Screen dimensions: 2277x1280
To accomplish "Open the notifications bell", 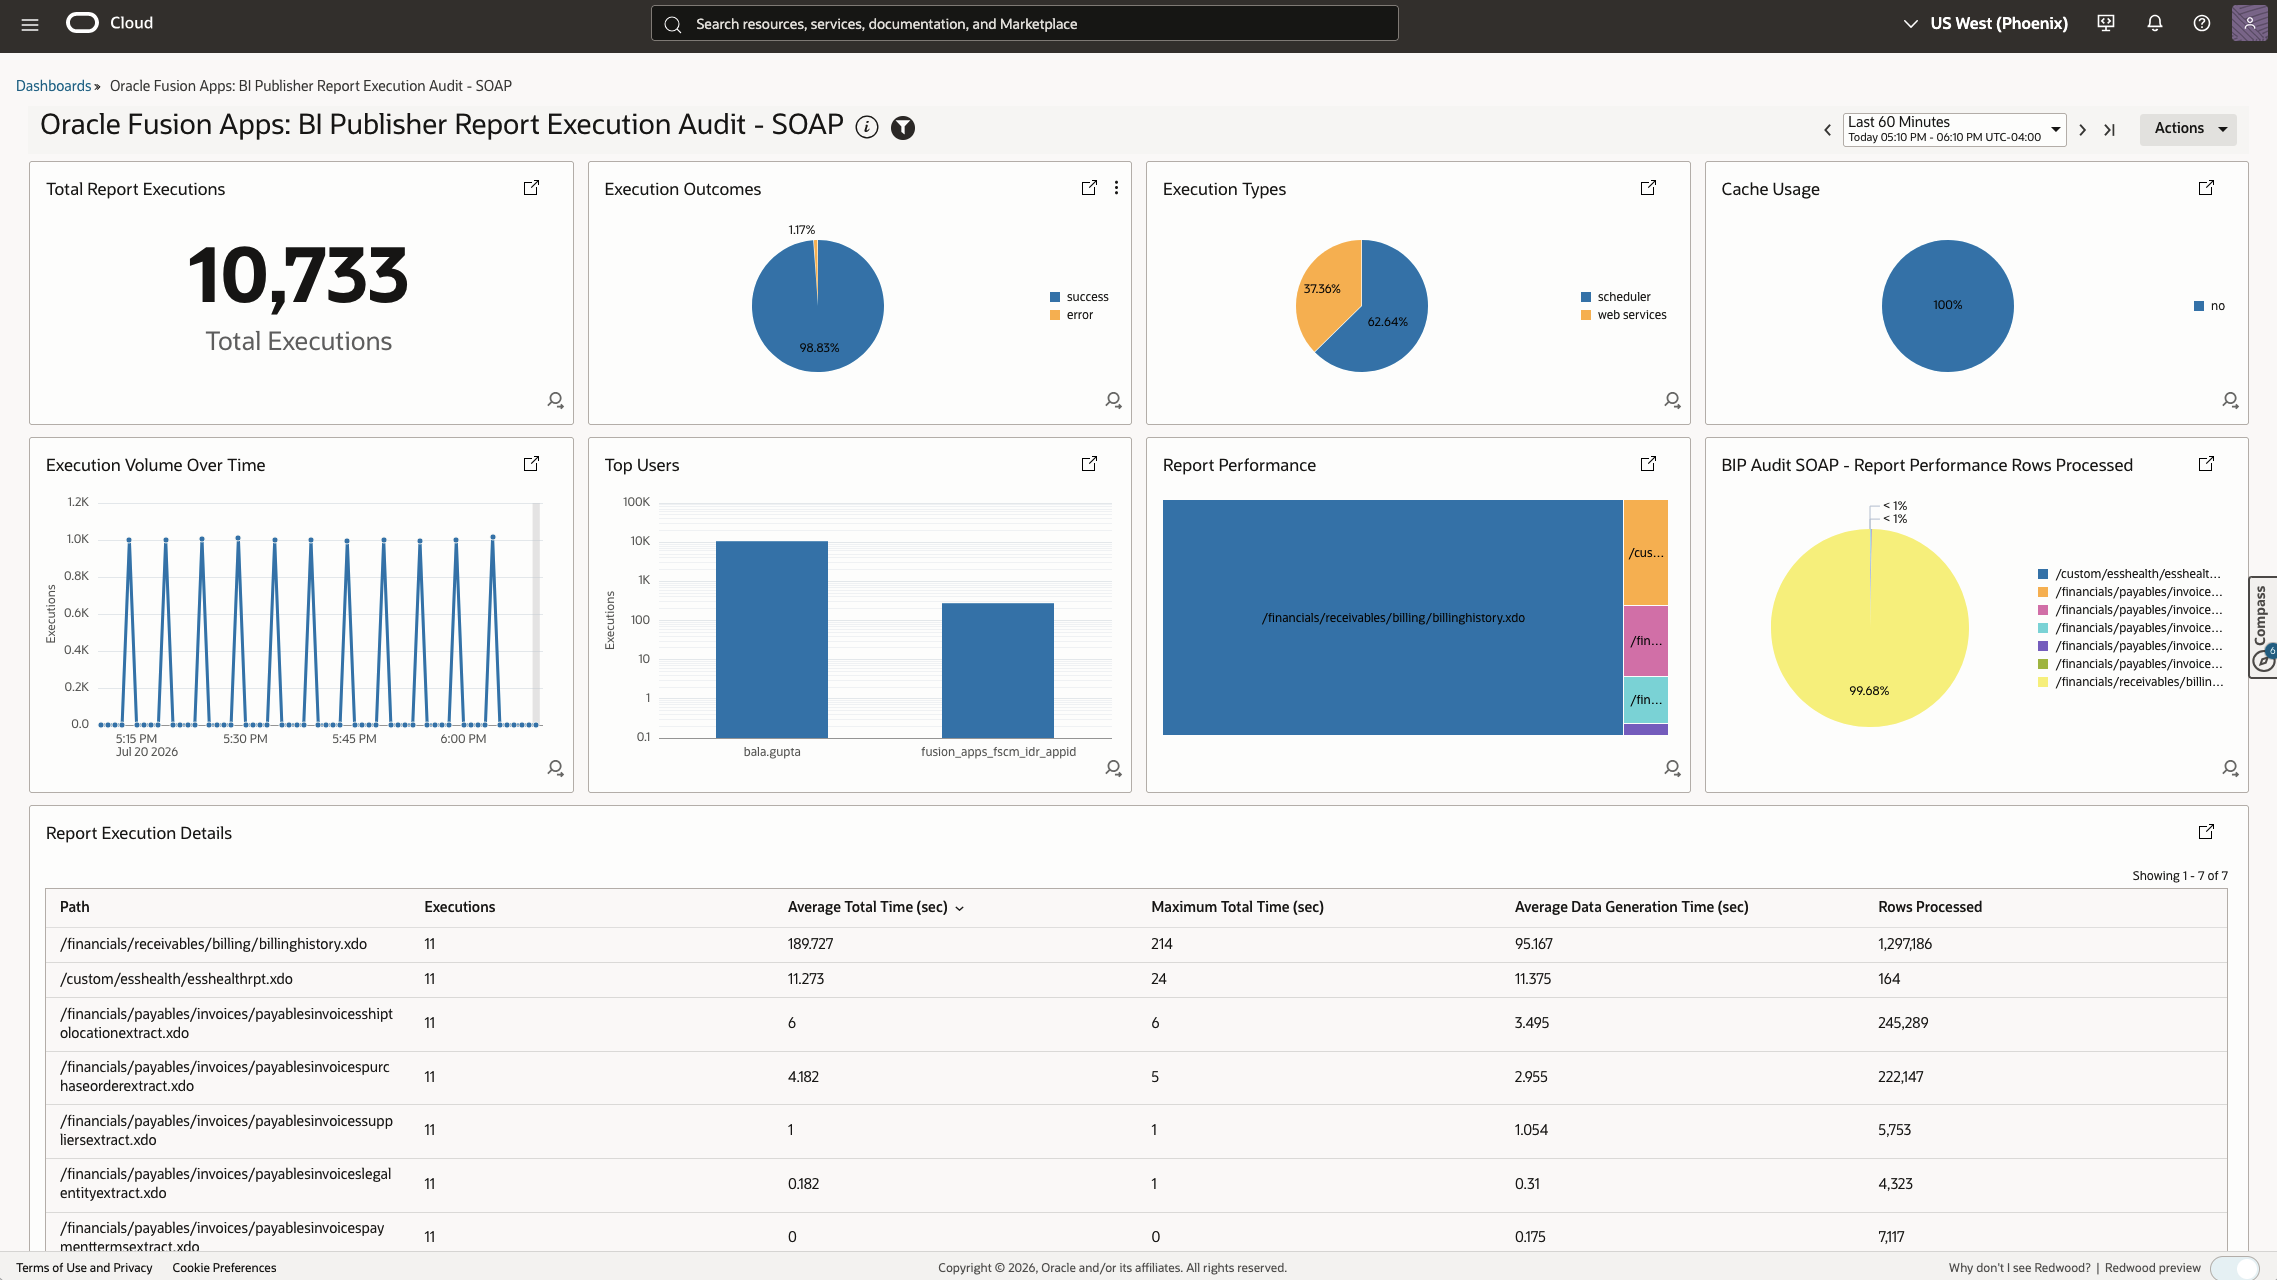I will pyautogui.click(x=2155, y=23).
